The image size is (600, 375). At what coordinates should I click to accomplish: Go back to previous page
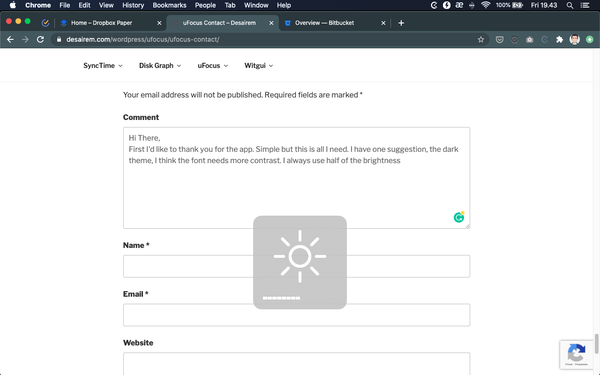point(10,39)
